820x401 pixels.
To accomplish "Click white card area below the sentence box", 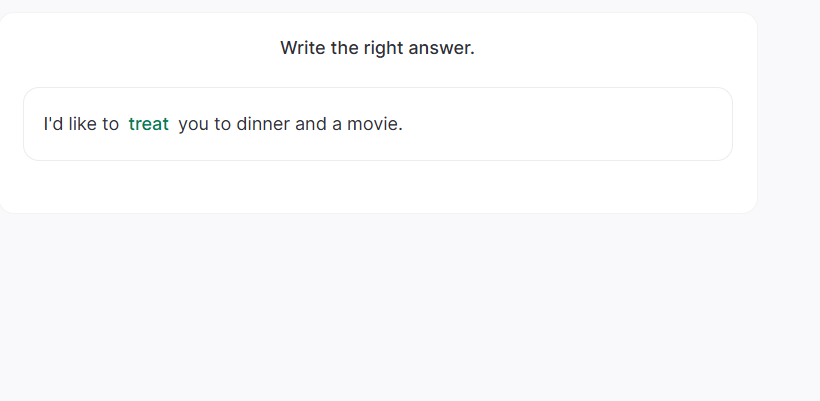I will click(x=378, y=186).
